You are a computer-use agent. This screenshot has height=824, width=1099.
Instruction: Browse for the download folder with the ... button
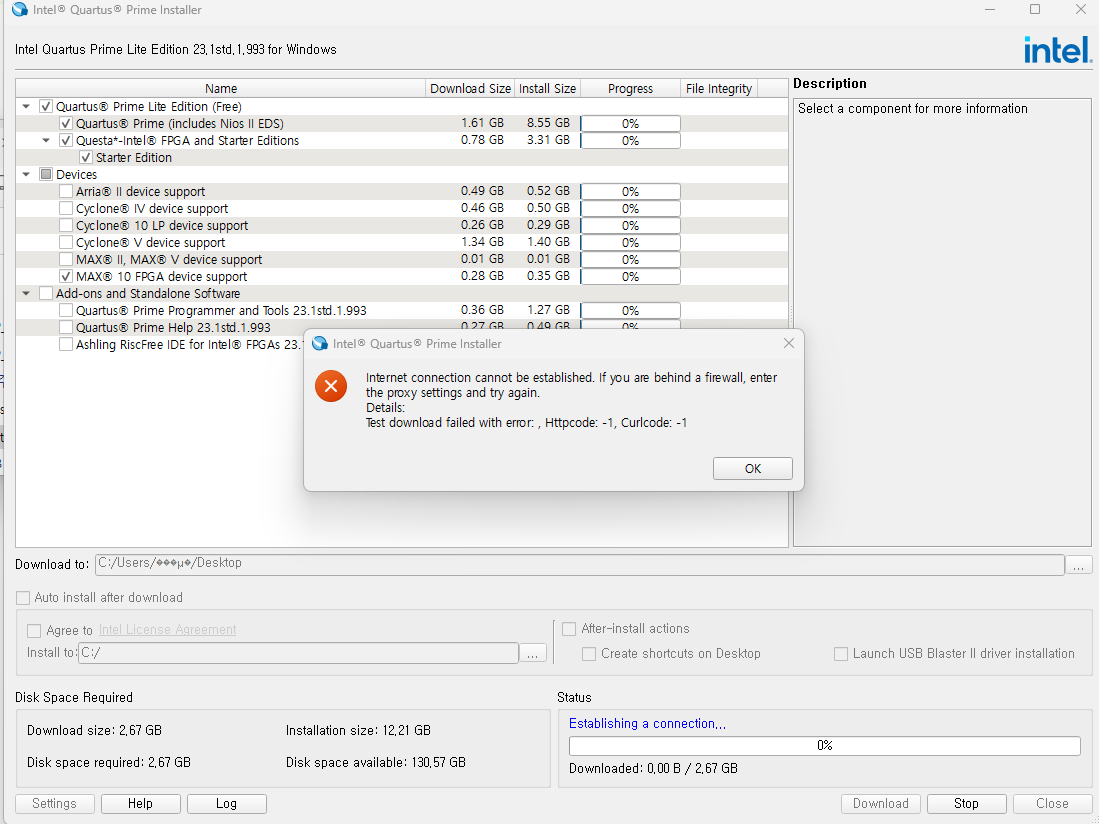(1079, 565)
